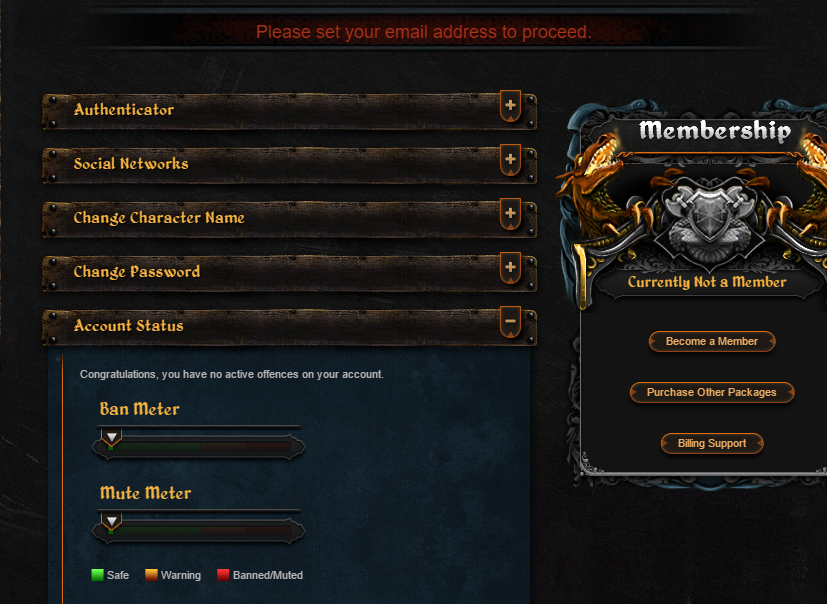
Task: Click the Authenticator header bar
Action: pos(290,111)
